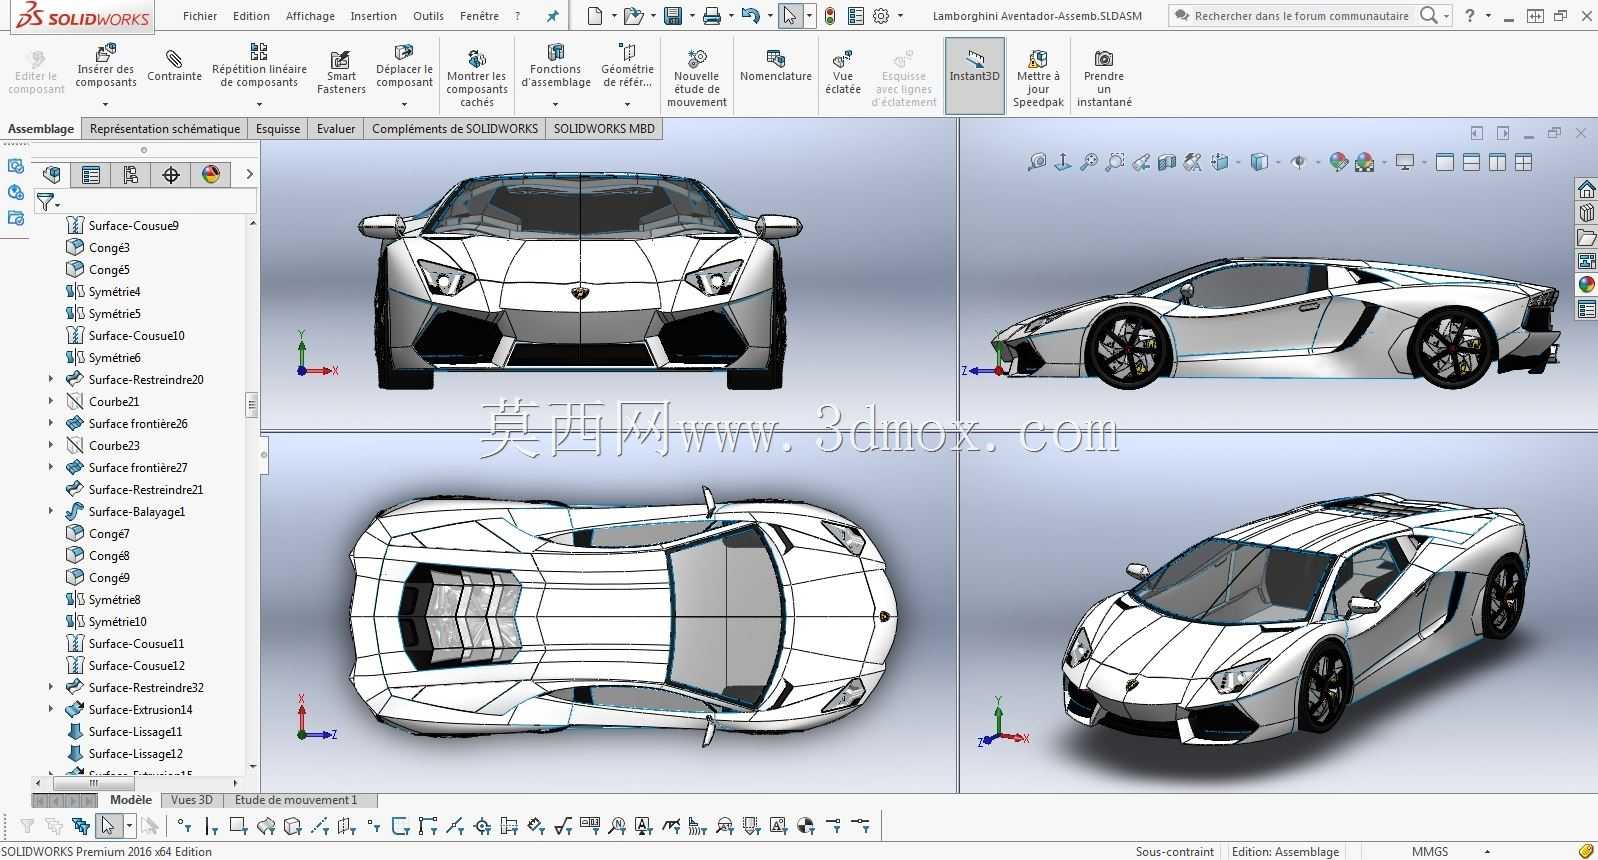Viewport: 1598px width, 860px height.
Task: Expand Surface-Balayage1 tree node
Action: point(51,511)
